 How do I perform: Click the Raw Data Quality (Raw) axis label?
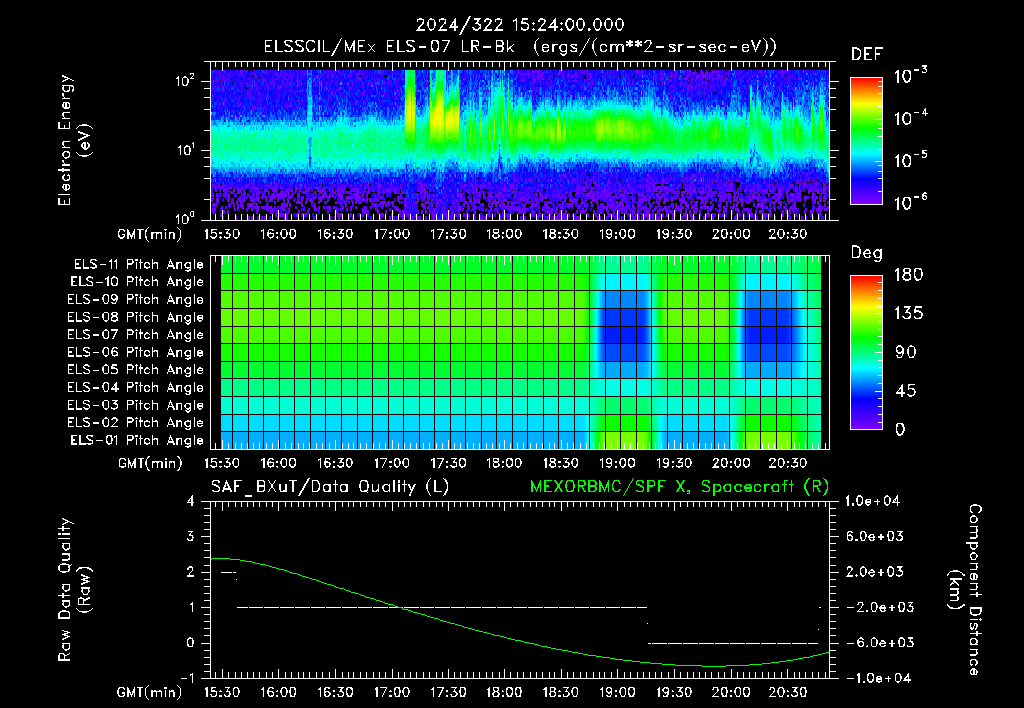(x=74, y=590)
